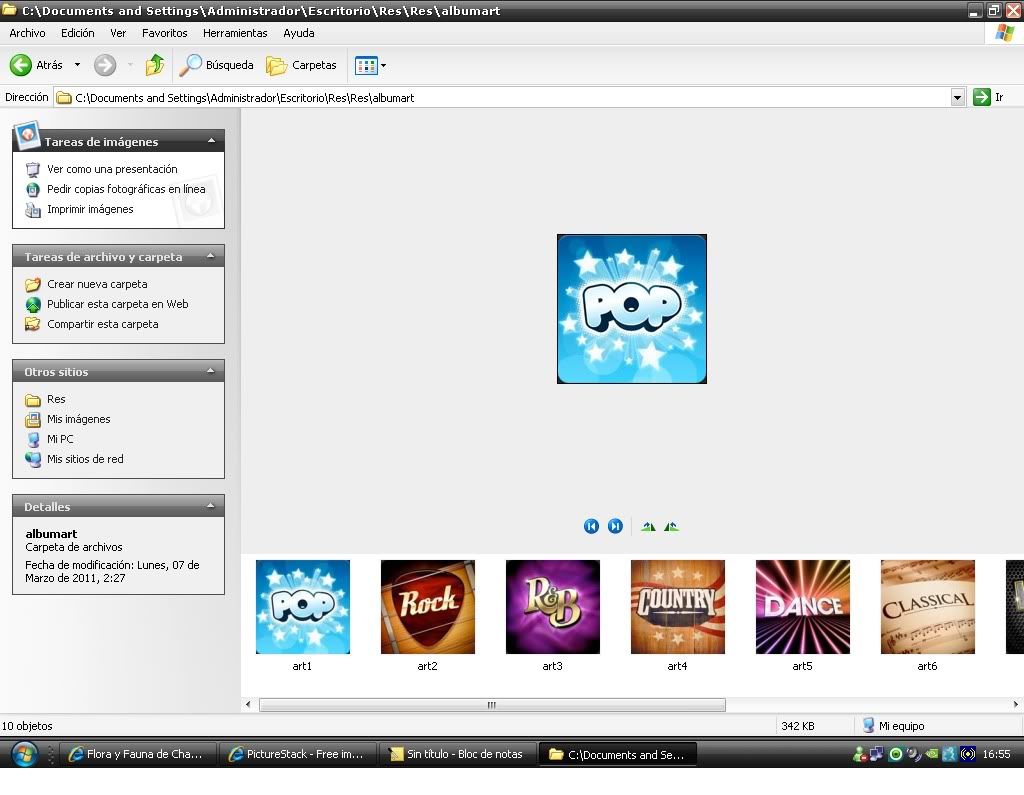Expand the address bar dropdown arrow
The height and width of the screenshot is (795, 1024).
coord(957,97)
